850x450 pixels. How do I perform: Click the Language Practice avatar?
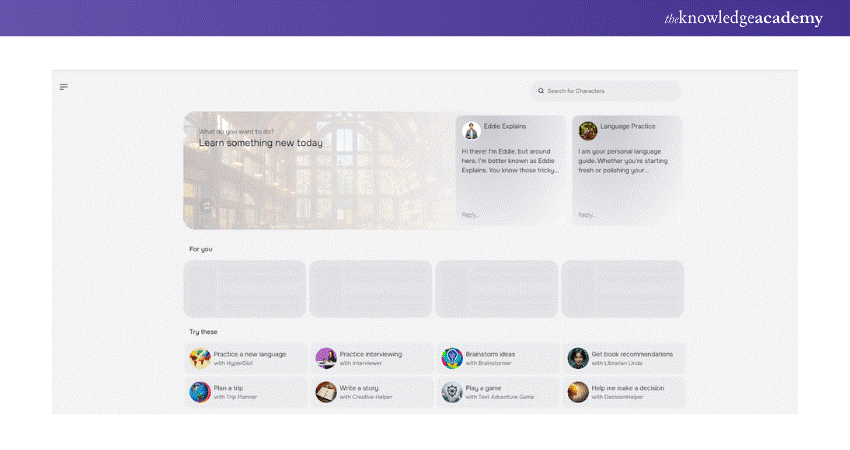[588, 130]
